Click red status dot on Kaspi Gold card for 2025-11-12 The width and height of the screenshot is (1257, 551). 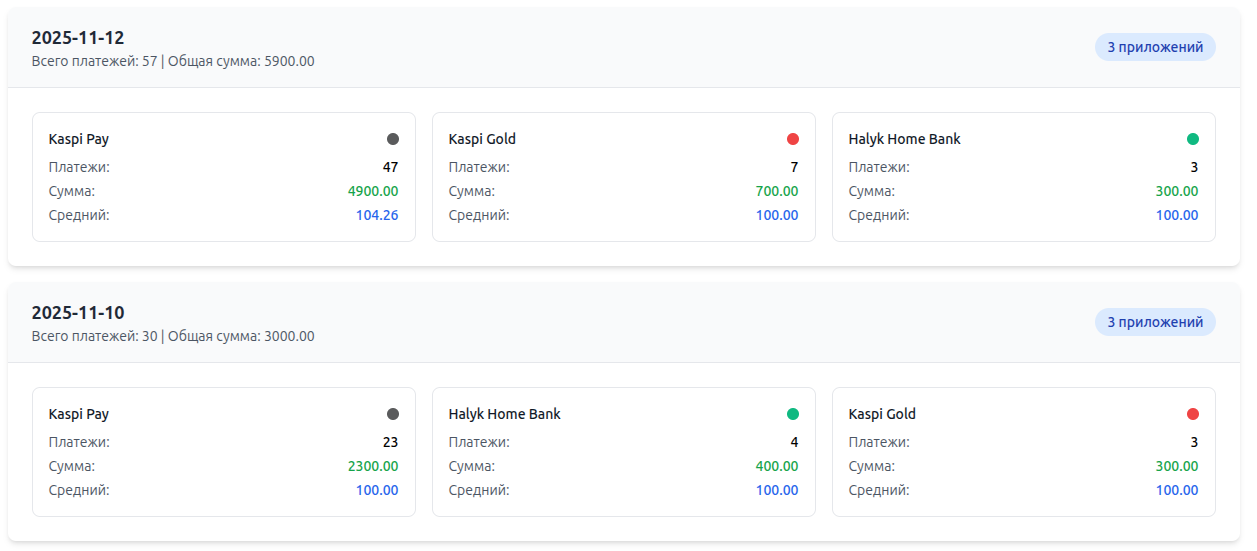(793, 140)
